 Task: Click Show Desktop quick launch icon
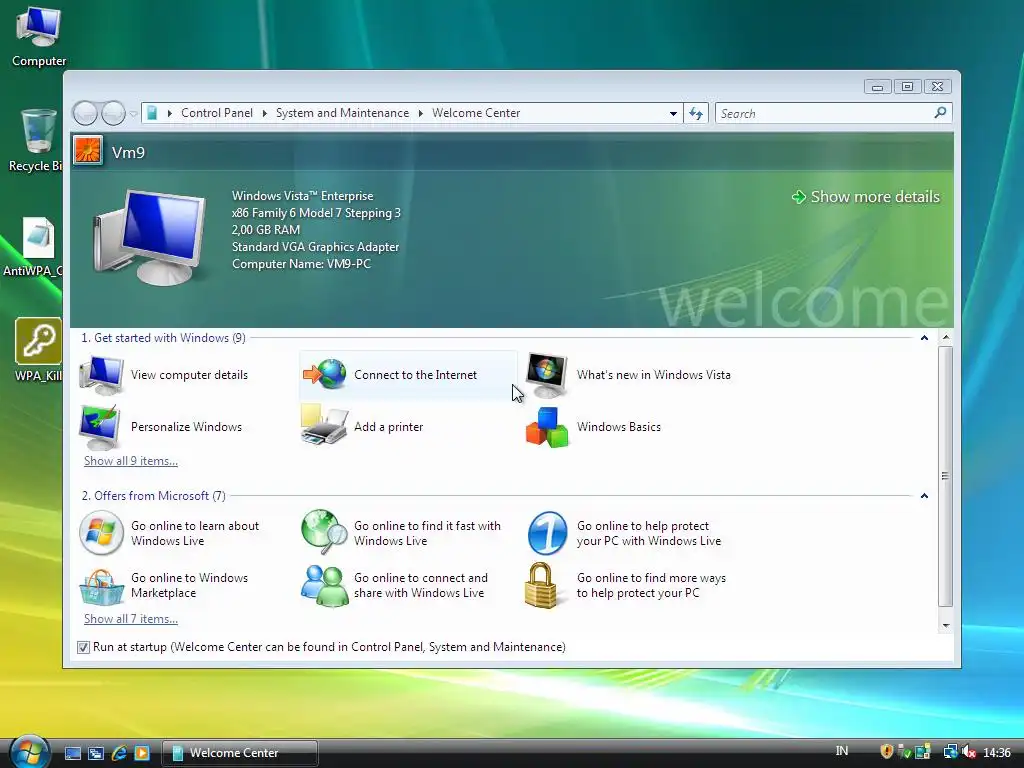72,753
